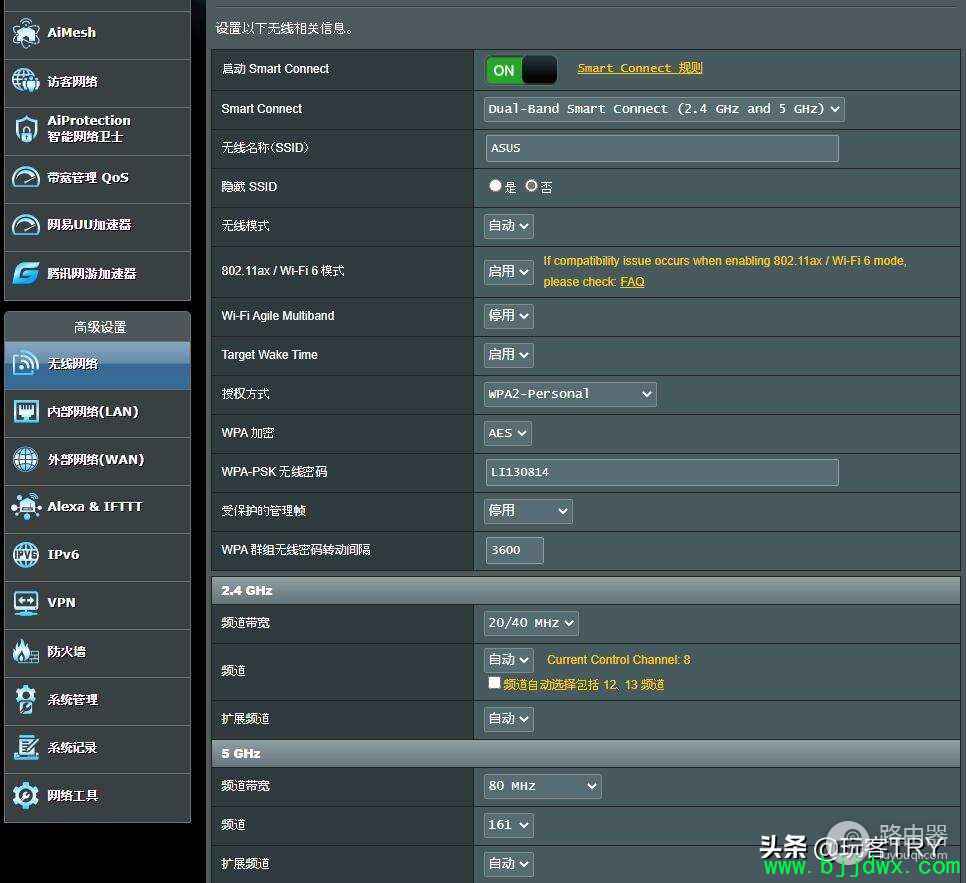Click the AiProtection shield icon
This screenshot has width=966, height=883.
pos(26,128)
